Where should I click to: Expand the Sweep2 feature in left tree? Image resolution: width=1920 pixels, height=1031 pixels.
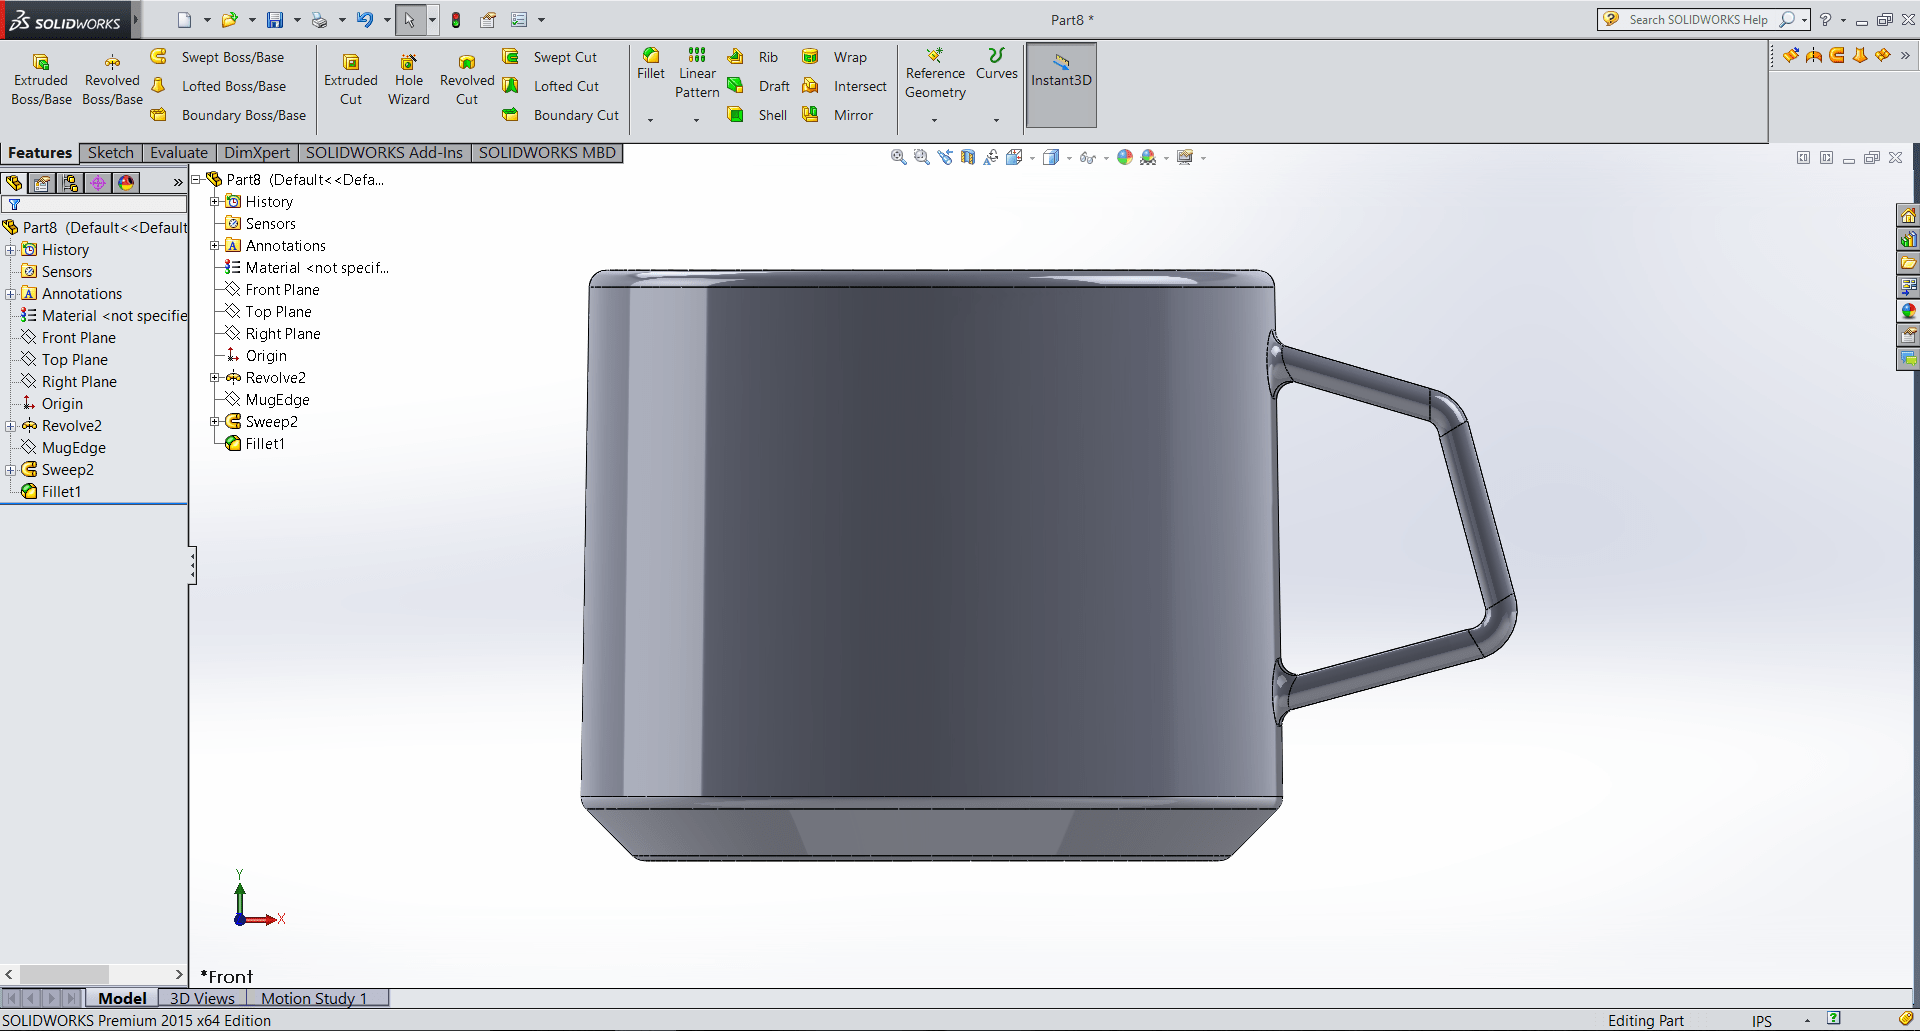pyautogui.click(x=10, y=470)
